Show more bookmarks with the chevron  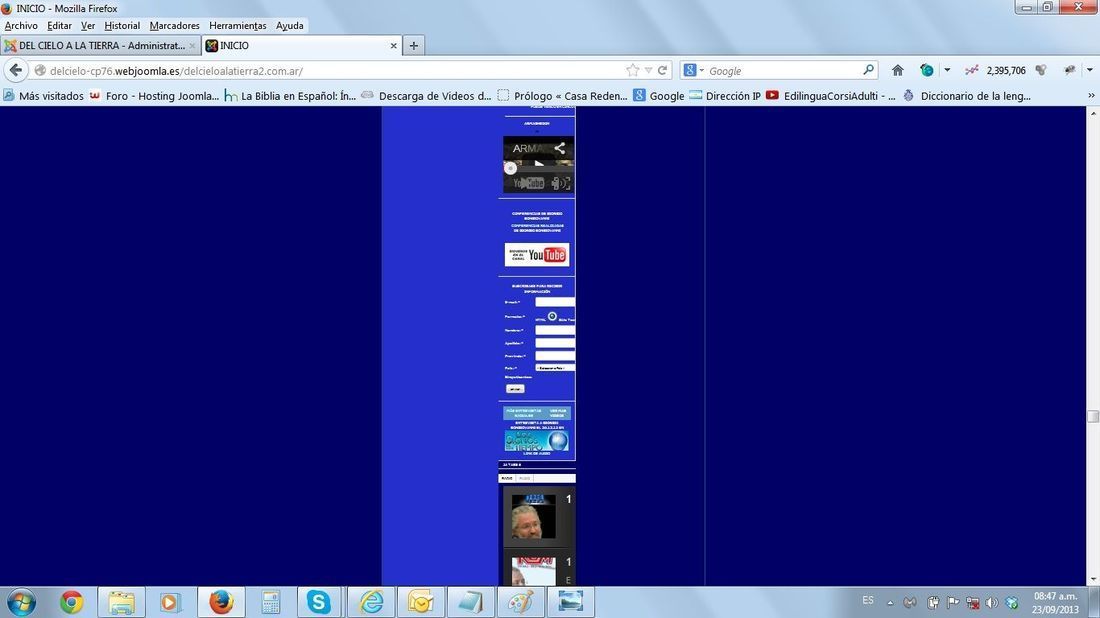[x=1091, y=95]
